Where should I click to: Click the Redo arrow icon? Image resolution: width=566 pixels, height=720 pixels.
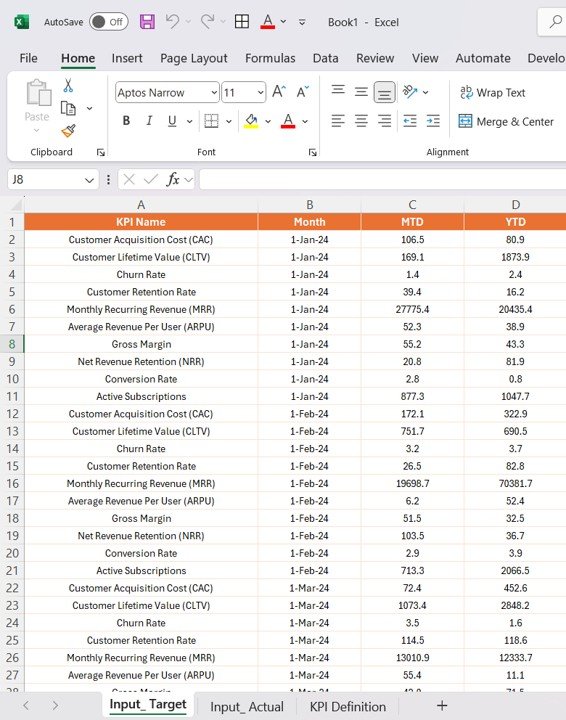tap(207, 21)
